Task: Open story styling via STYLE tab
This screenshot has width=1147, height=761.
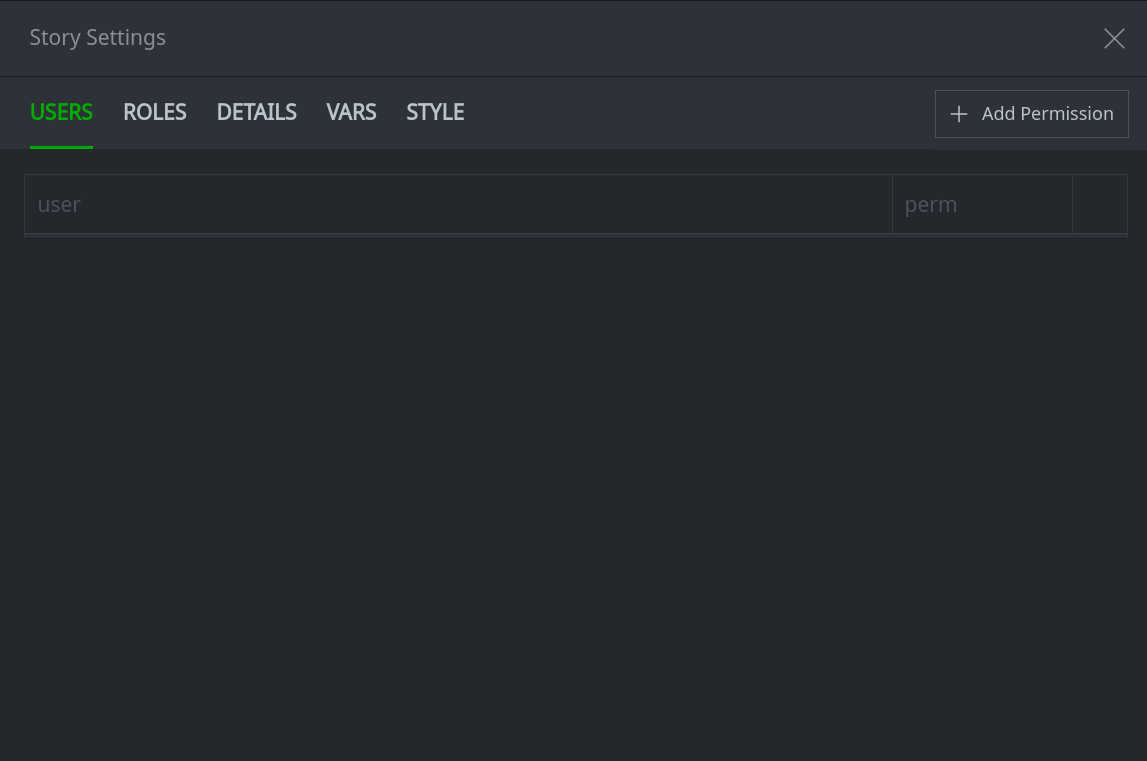Action: [435, 112]
